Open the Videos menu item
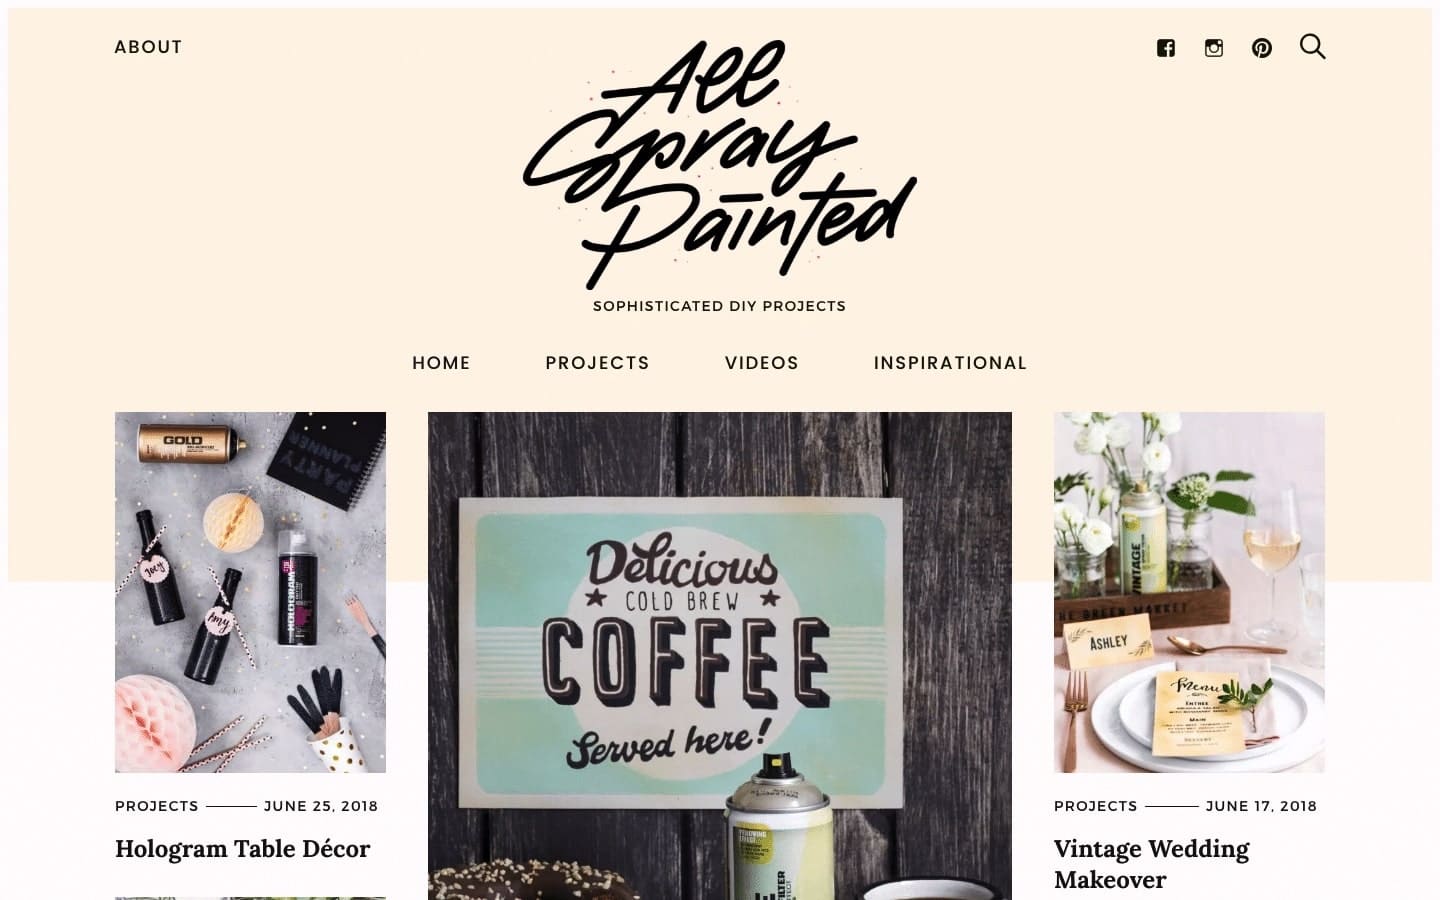The width and height of the screenshot is (1440, 900). [x=762, y=363]
